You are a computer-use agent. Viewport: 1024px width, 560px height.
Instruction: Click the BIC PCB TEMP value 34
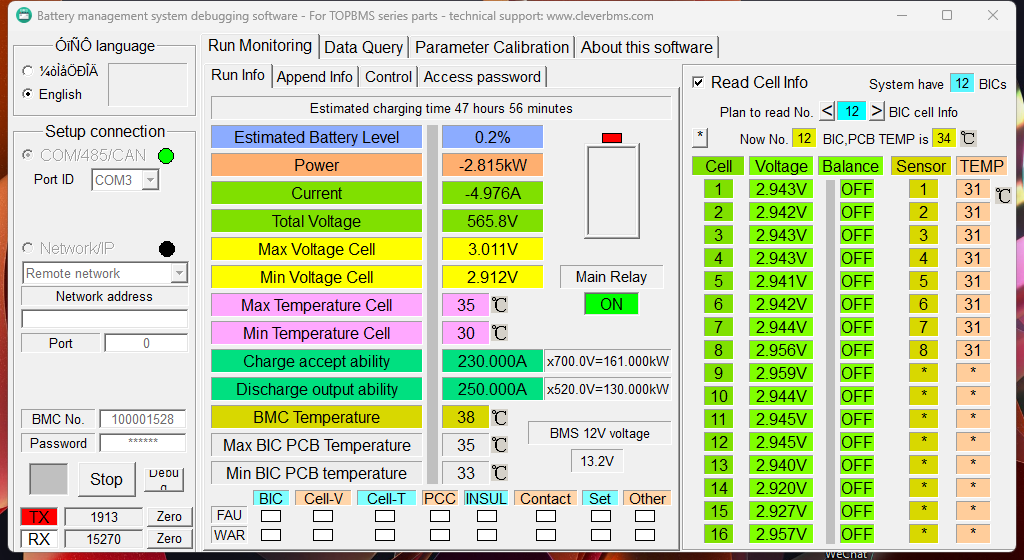point(943,138)
